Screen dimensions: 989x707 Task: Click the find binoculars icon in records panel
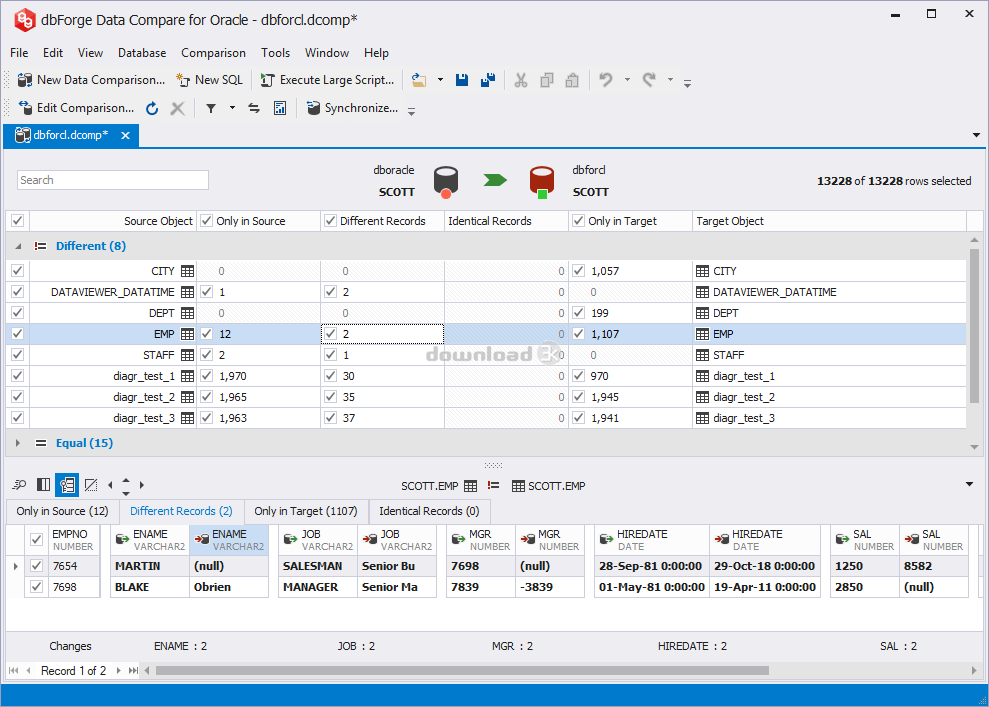[x=19, y=485]
